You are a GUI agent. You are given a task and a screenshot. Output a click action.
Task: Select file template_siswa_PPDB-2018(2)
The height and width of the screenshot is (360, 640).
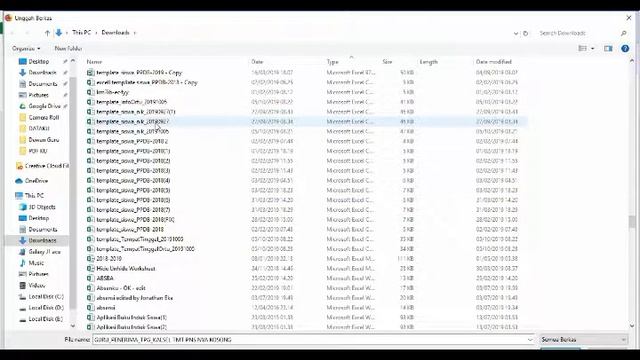tap(133, 161)
